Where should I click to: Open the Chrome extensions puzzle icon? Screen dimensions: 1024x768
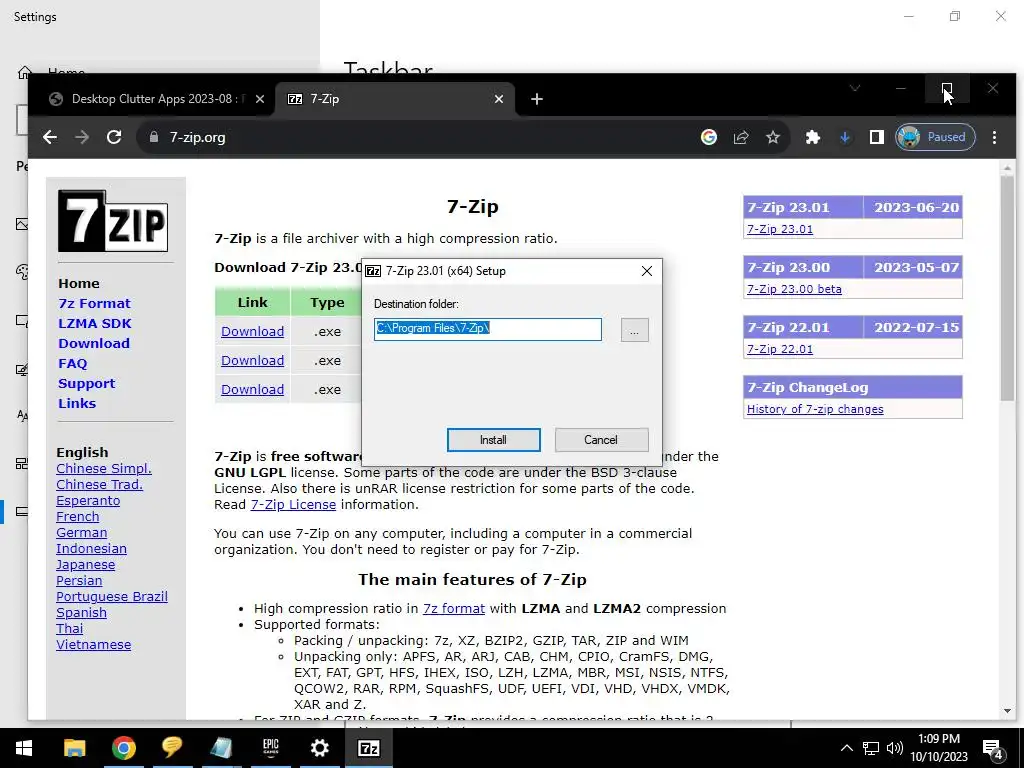[812, 137]
